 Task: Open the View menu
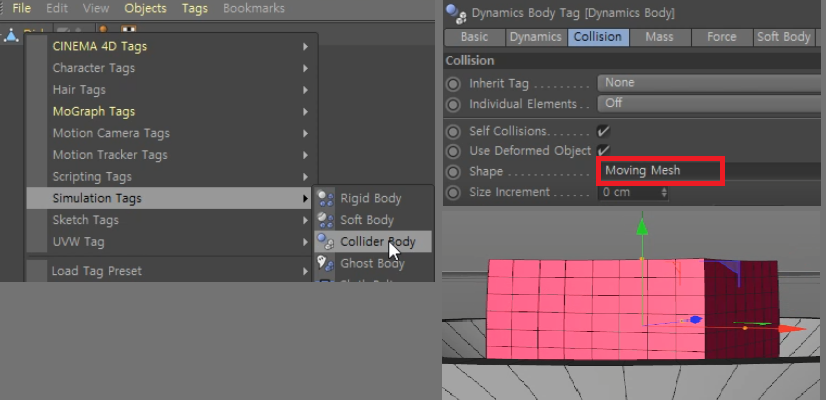click(96, 8)
